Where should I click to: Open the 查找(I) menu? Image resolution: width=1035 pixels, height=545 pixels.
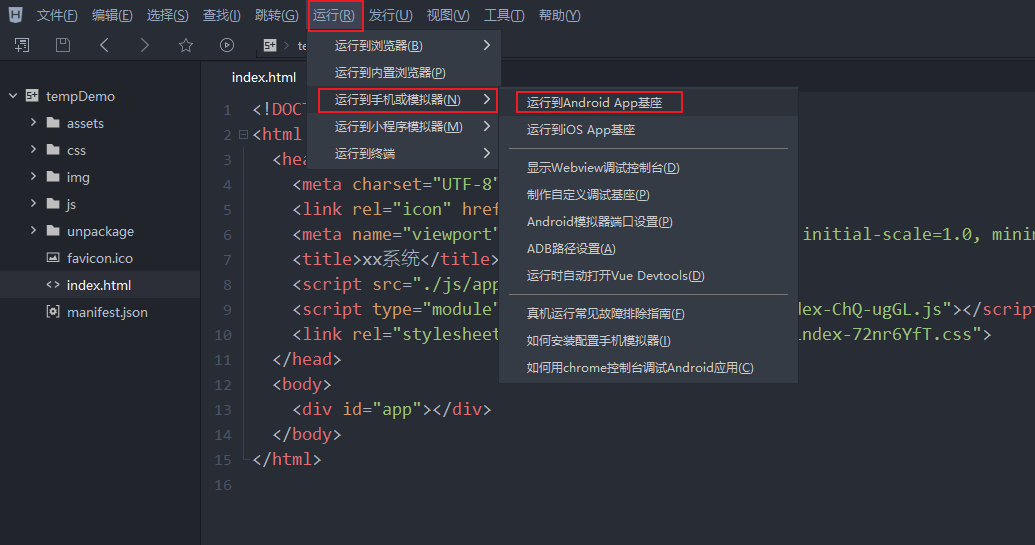coord(221,15)
